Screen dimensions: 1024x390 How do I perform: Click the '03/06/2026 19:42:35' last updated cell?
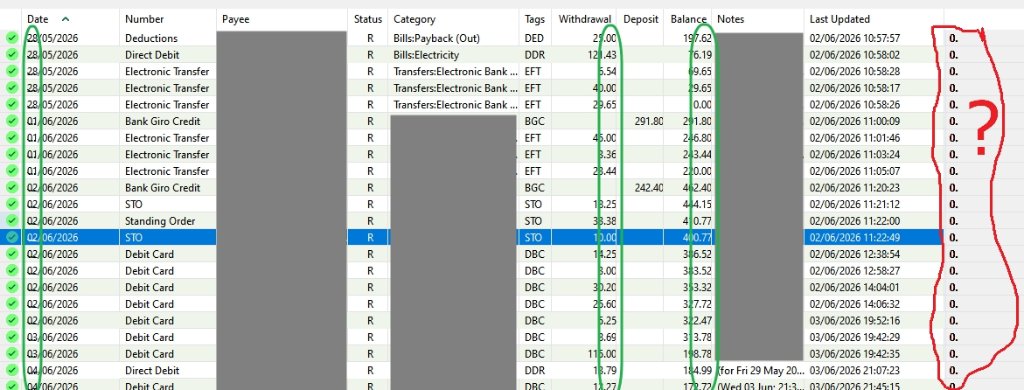coord(855,354)
